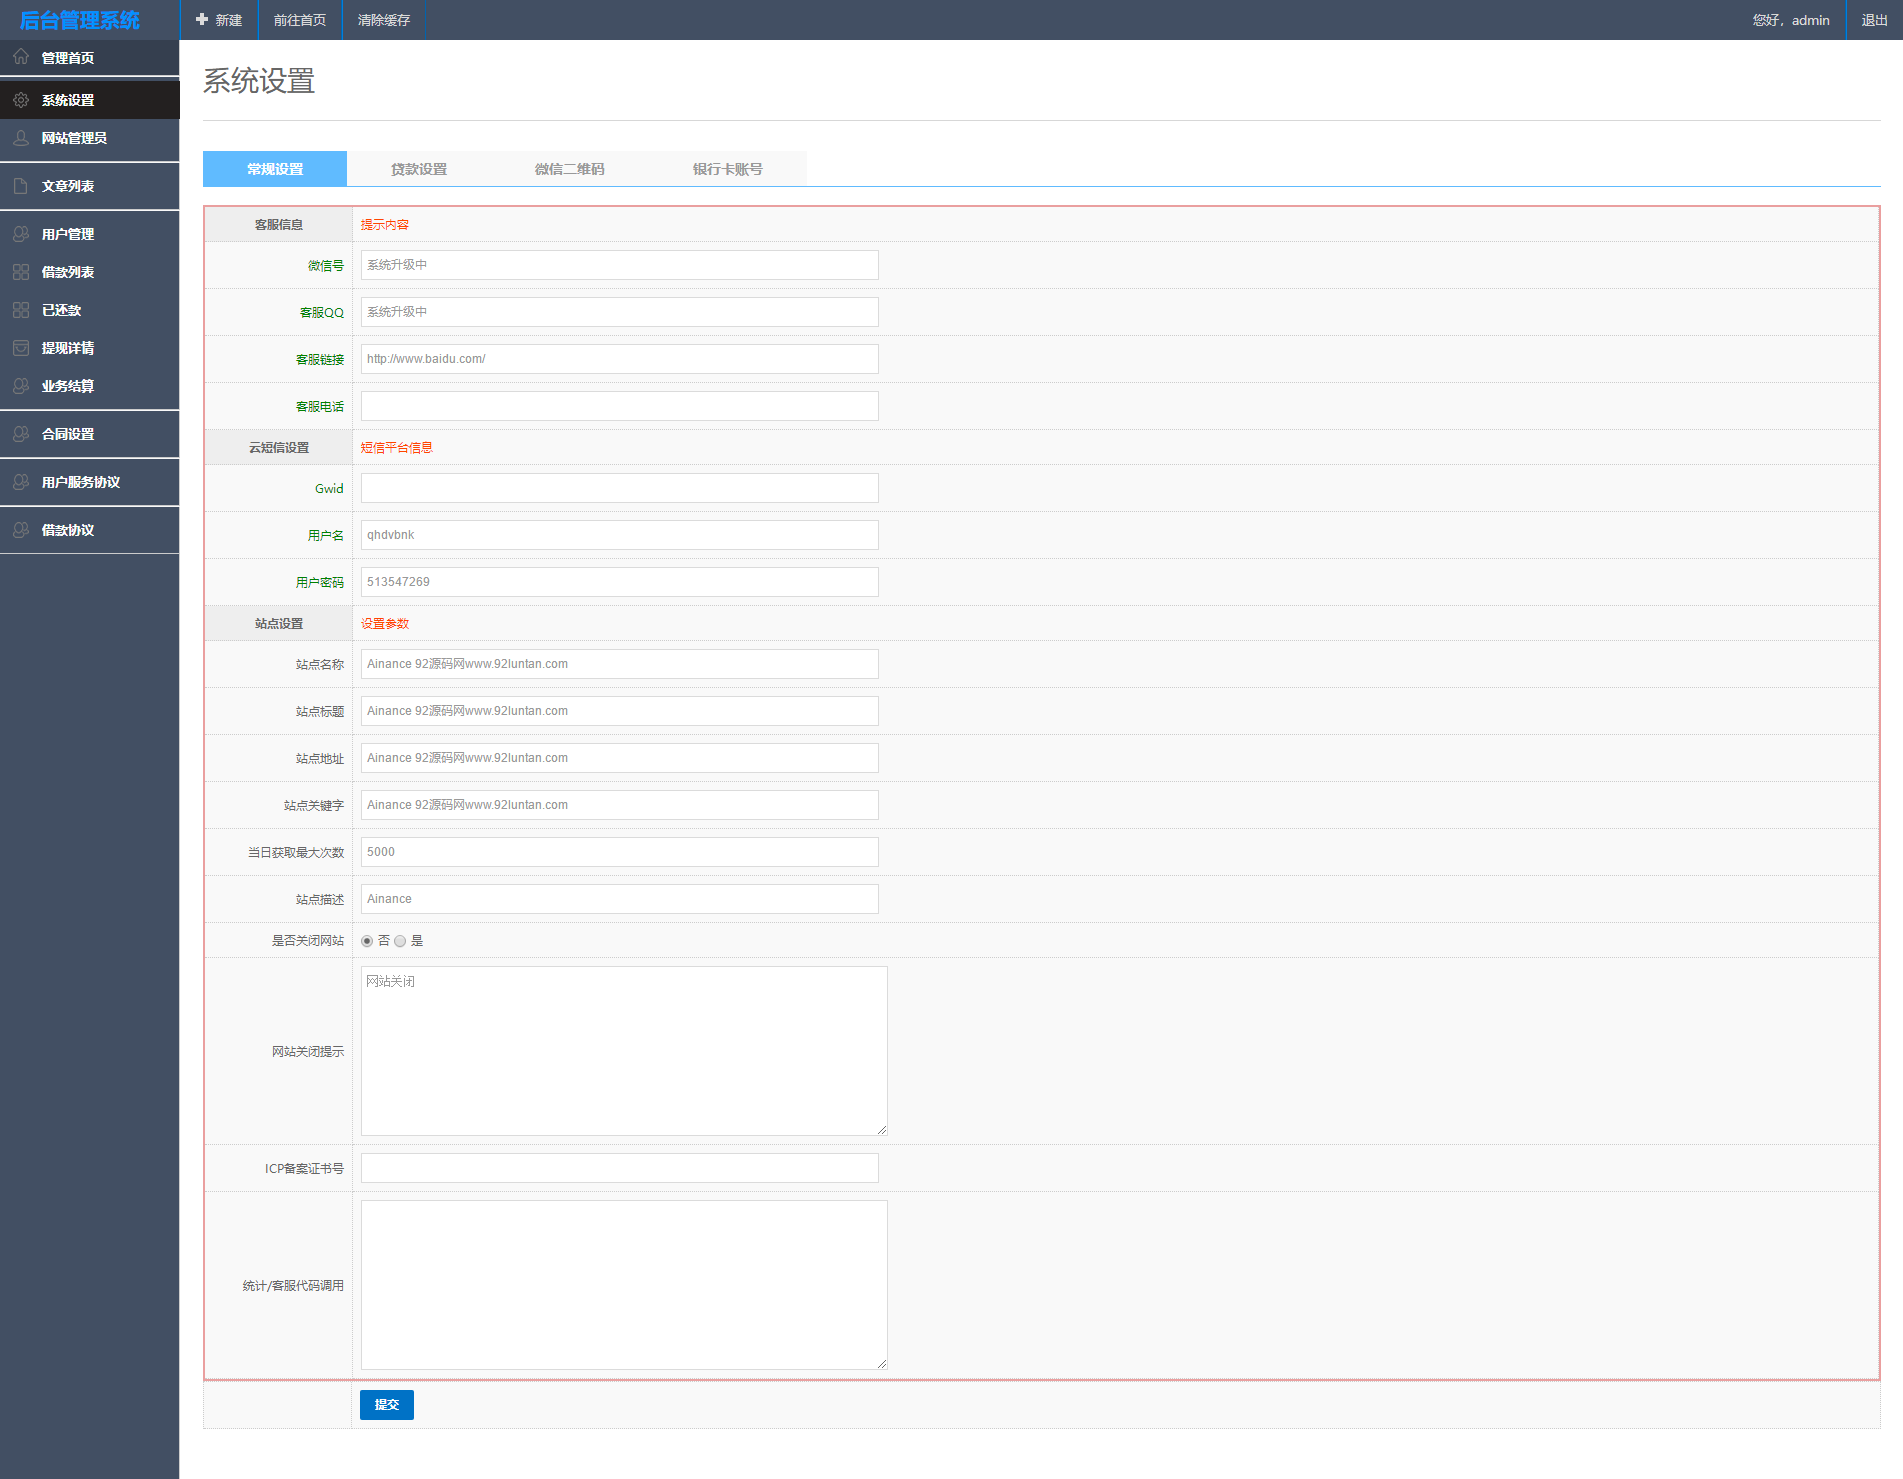Viewport: 1903px width, 1479px height.
Task: Click the document icon beside 文章列表
Action: [21, 186]
